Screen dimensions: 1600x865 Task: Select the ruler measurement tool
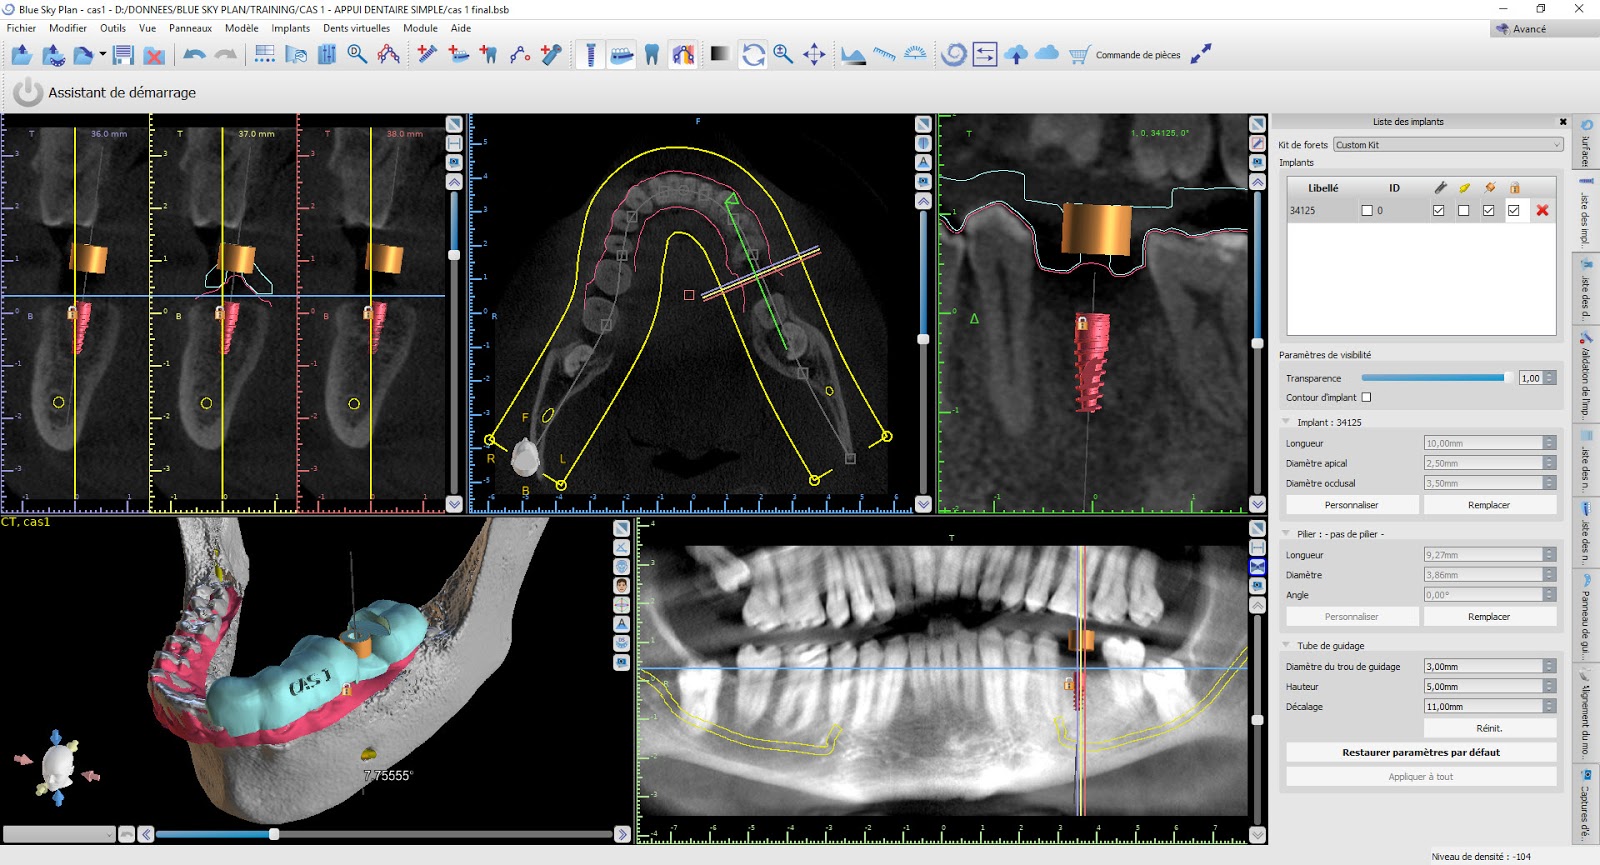click(884, 55)
